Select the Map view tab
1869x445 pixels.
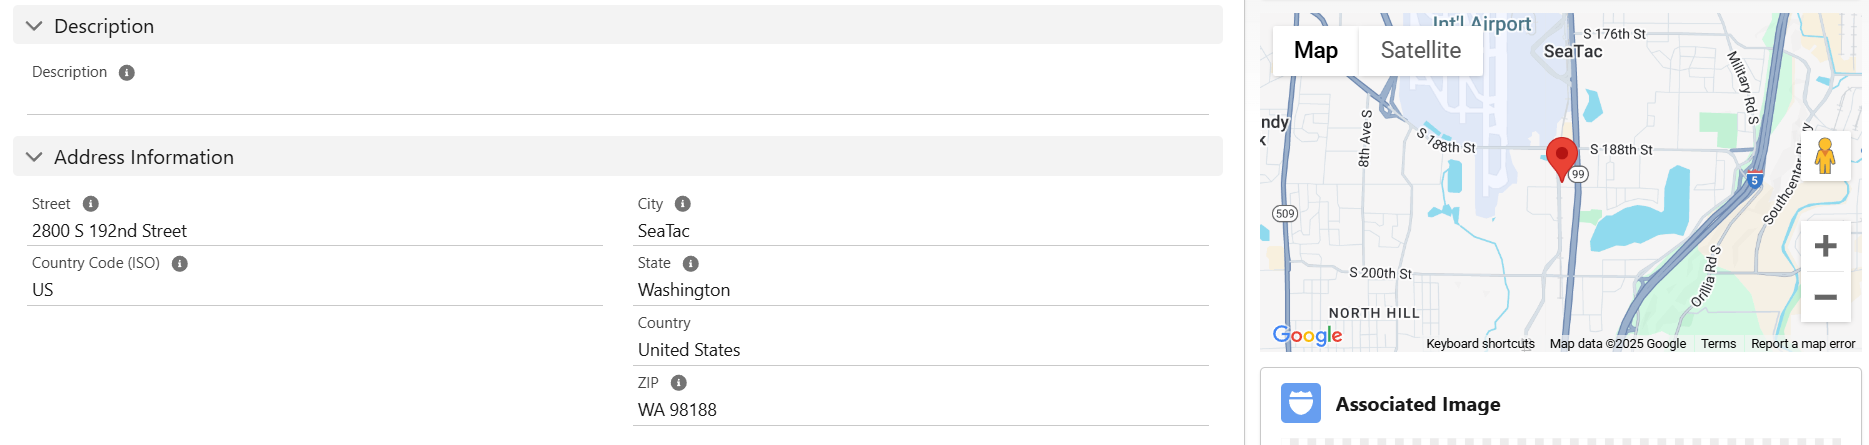coord(1315,50)
